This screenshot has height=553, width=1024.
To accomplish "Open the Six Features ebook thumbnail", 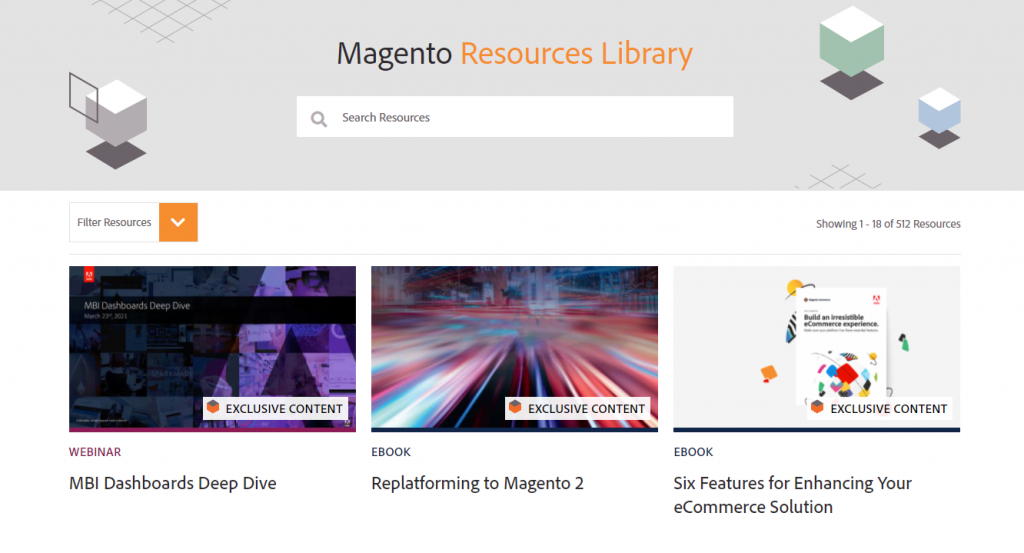I will click(816, 349).
